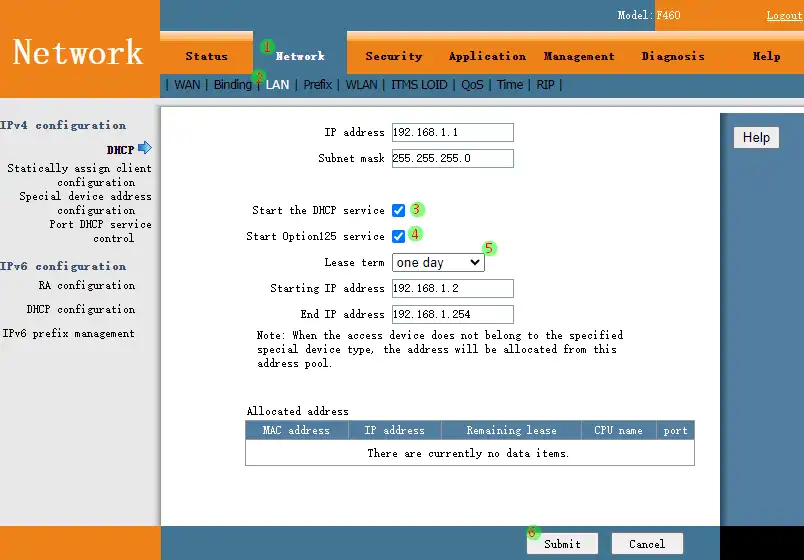Select IPv6 prefix management in sidebar
This screenshot has height=560, width=804.
(x=68, y=334)
